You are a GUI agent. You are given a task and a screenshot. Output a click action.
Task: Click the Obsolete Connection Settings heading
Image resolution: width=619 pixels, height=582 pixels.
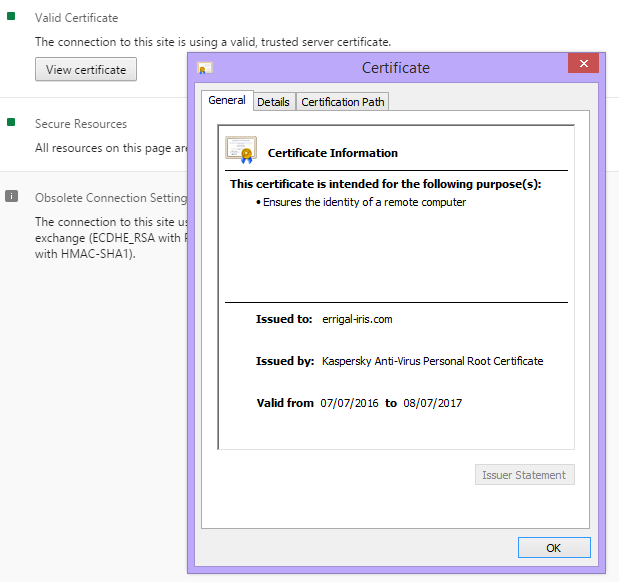(111, 198)
